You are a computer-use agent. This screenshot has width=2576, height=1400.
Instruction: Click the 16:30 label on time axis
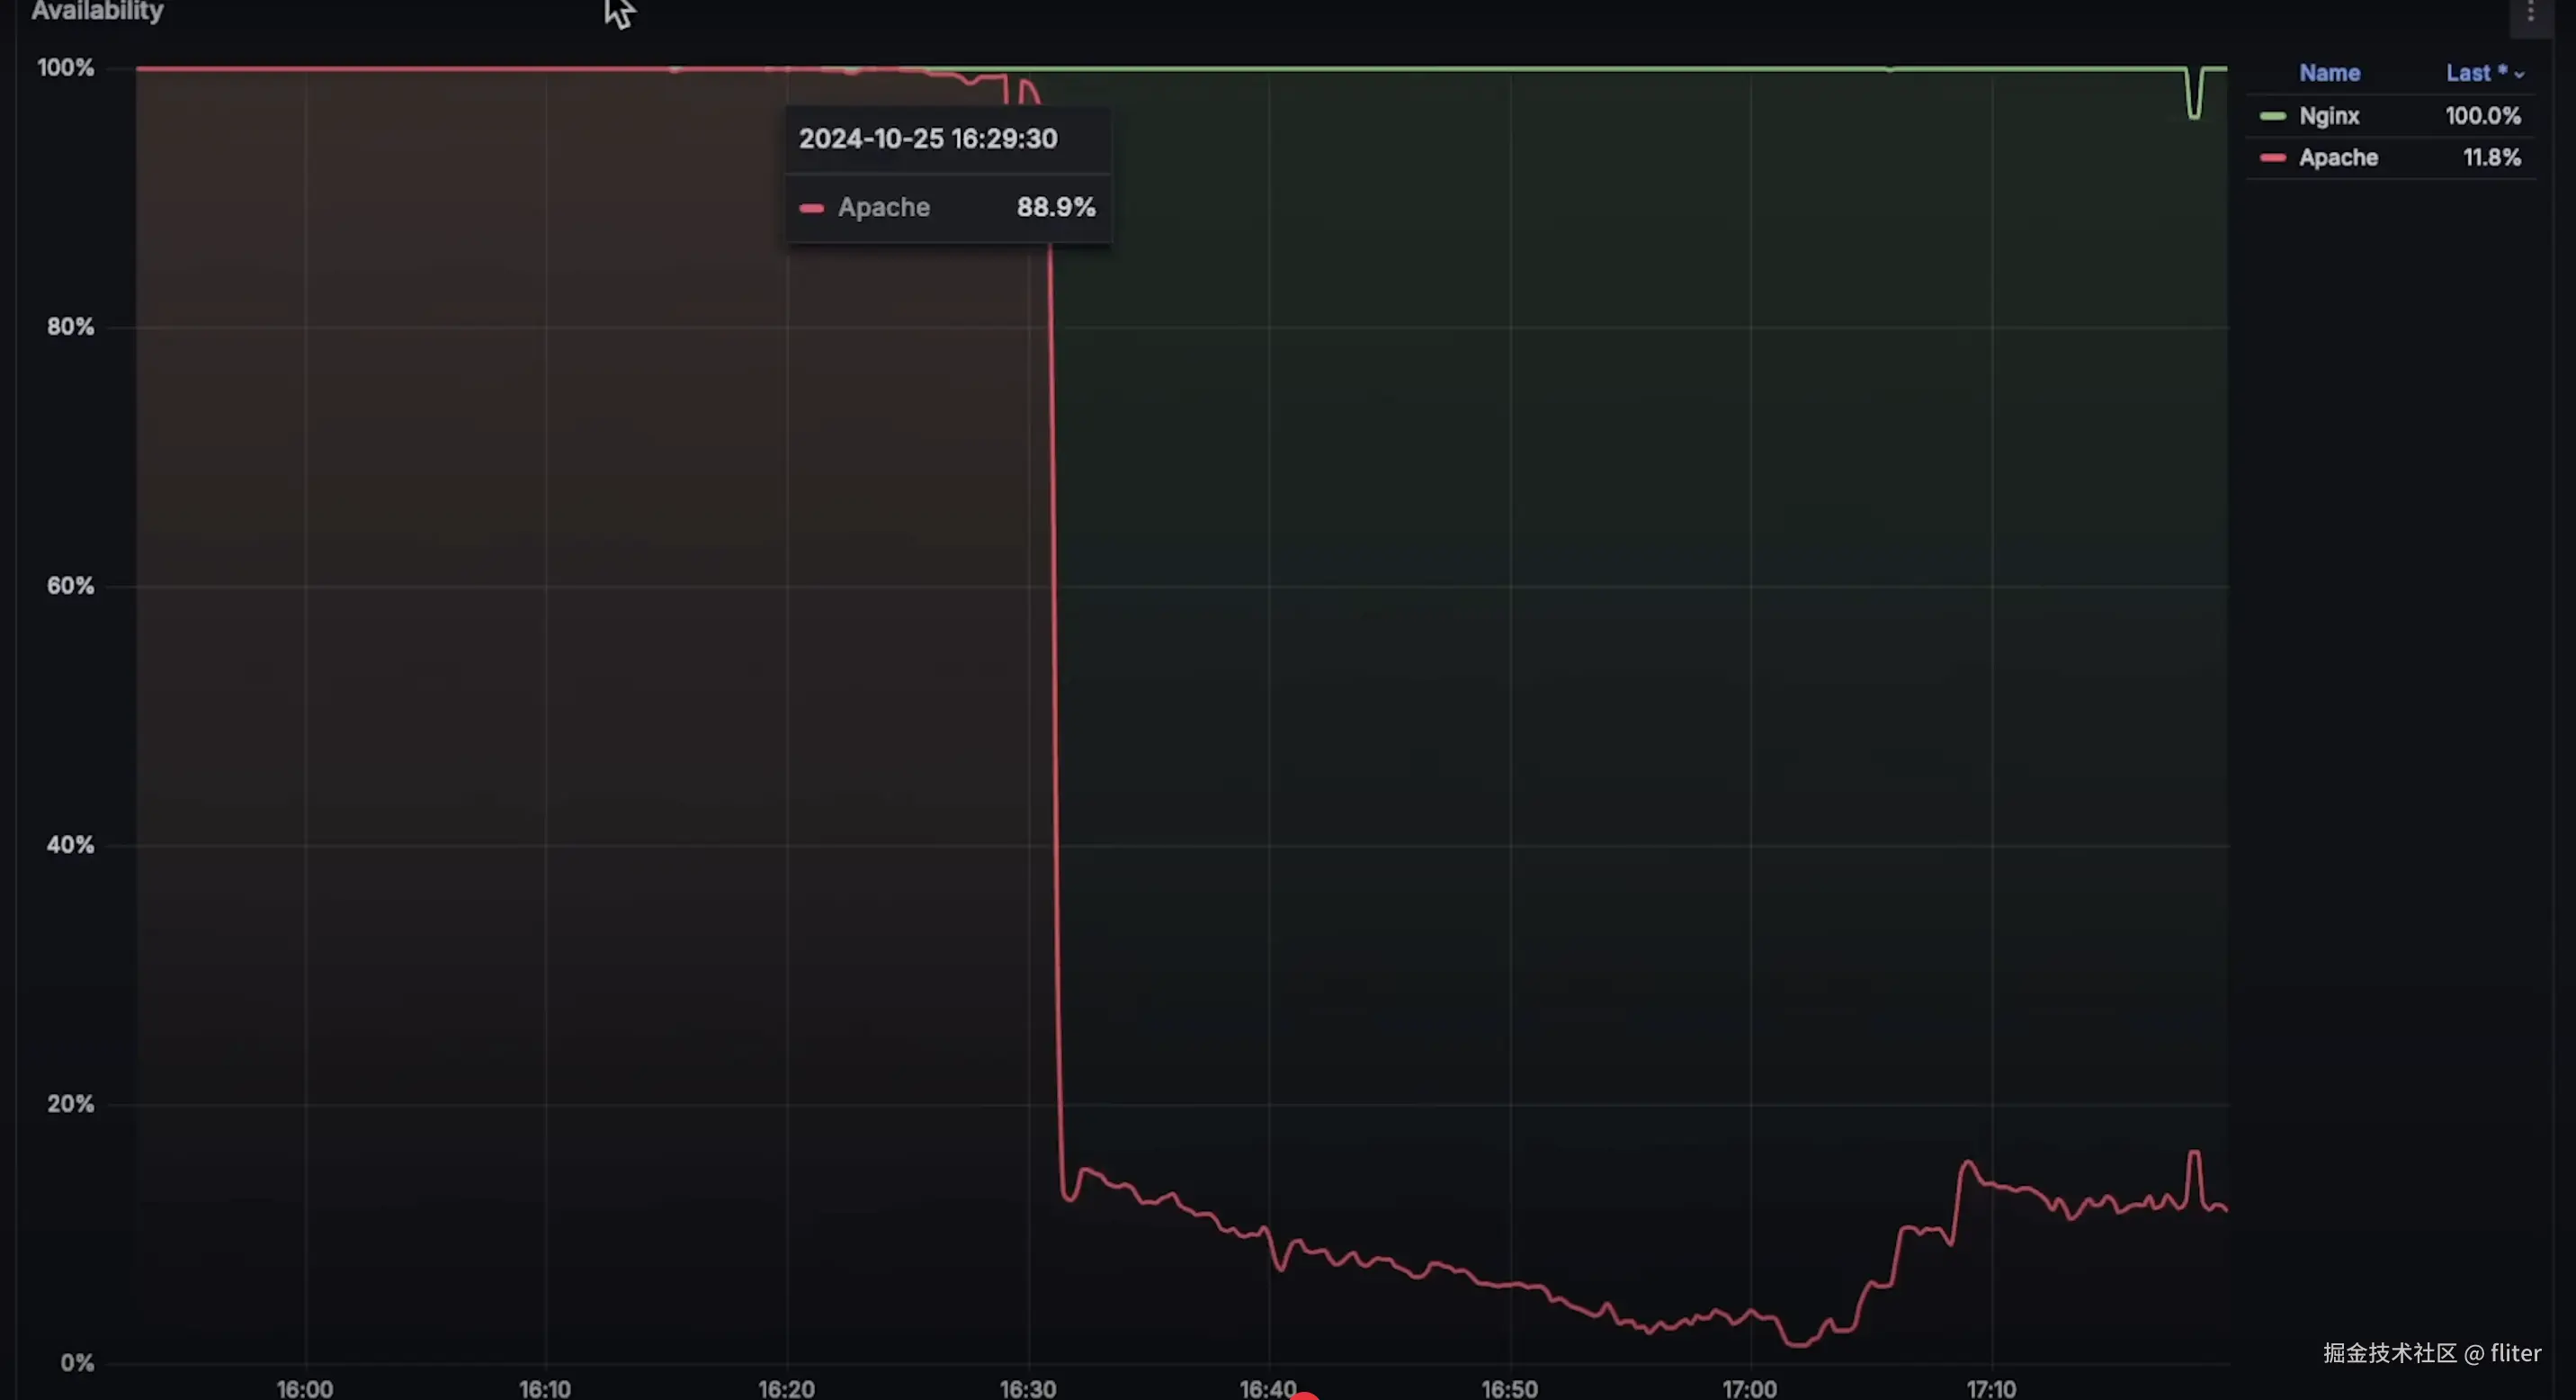coord(1027,1388)
